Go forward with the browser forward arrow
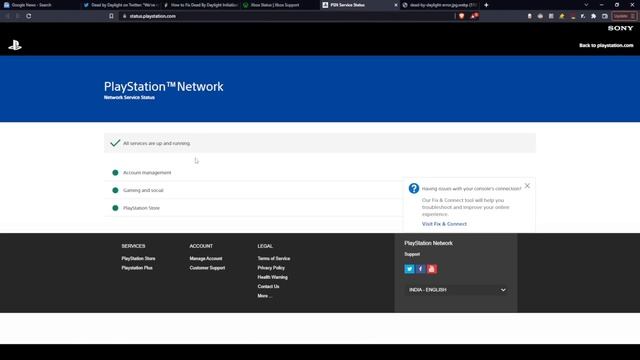 pos(18,16)
